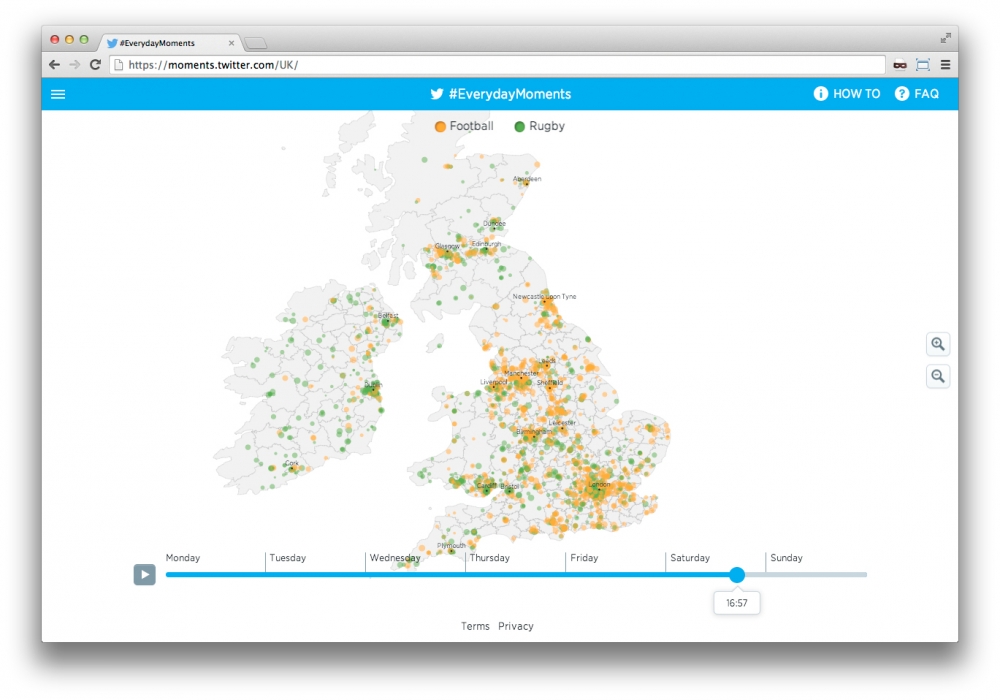This screenshot has width=1000, height=700.
Task: Jump to Saturday on the timeline
Action: pyautogui.click(x=689, y=558)
